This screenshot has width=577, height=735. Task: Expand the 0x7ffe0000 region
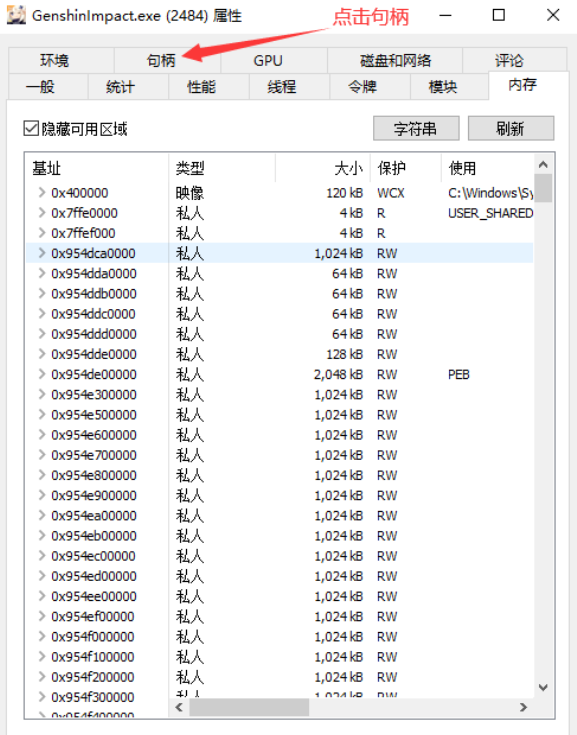tap(42, 212)
